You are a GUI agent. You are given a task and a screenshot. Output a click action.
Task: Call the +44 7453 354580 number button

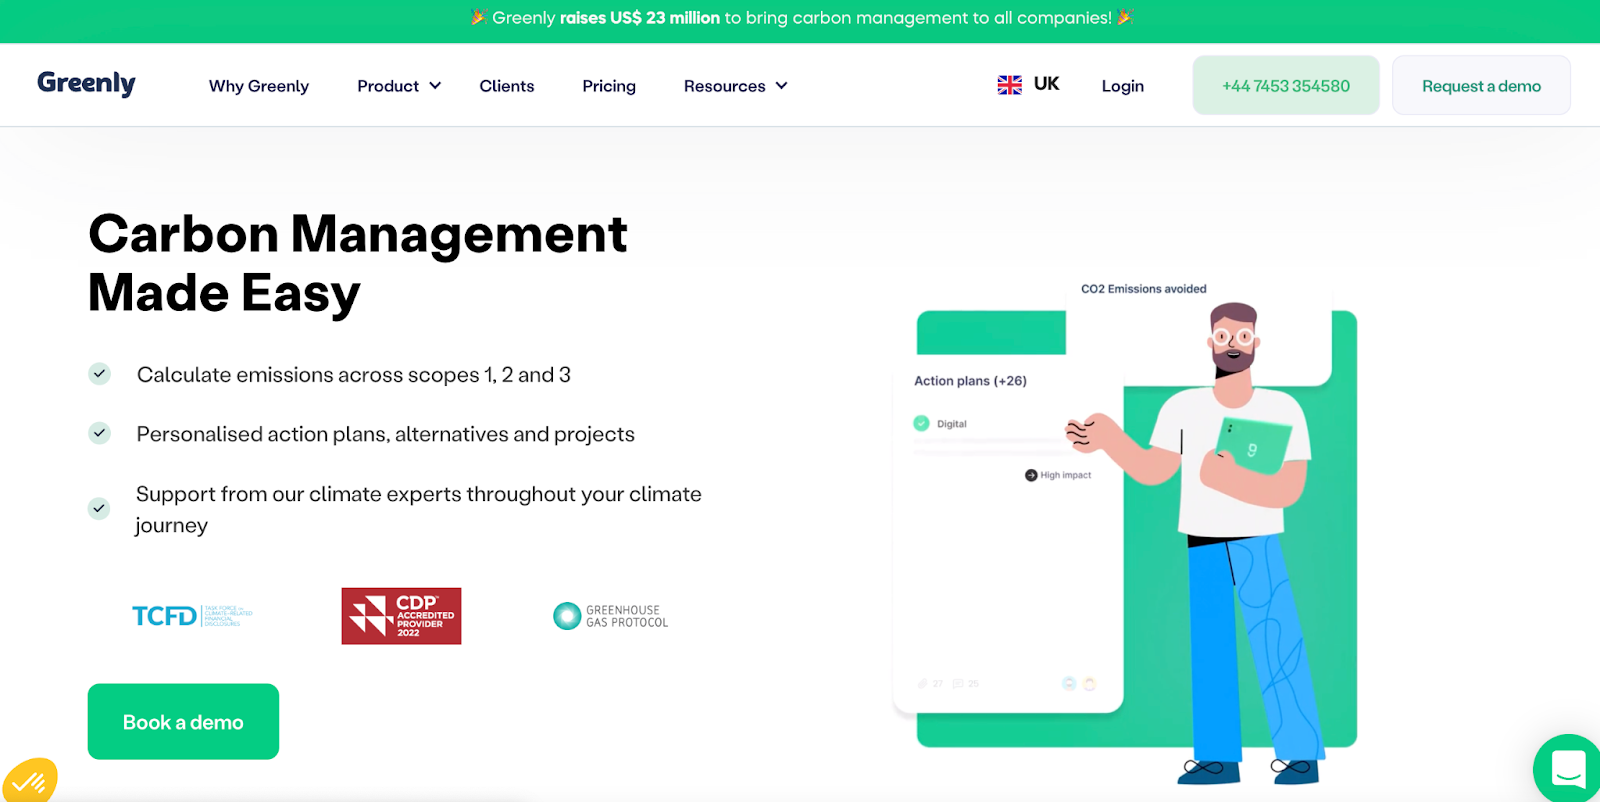click(1286, 85)
